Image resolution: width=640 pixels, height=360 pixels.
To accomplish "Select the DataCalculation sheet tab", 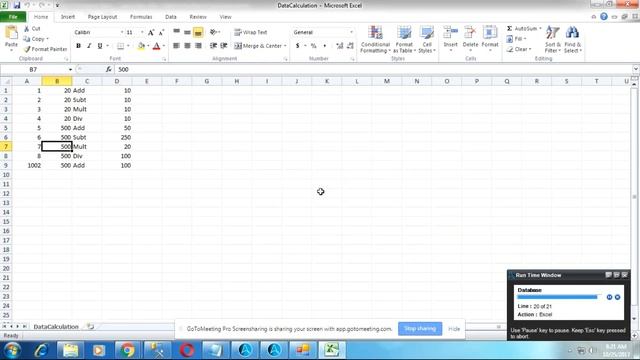I will click(x=56, y=327).
